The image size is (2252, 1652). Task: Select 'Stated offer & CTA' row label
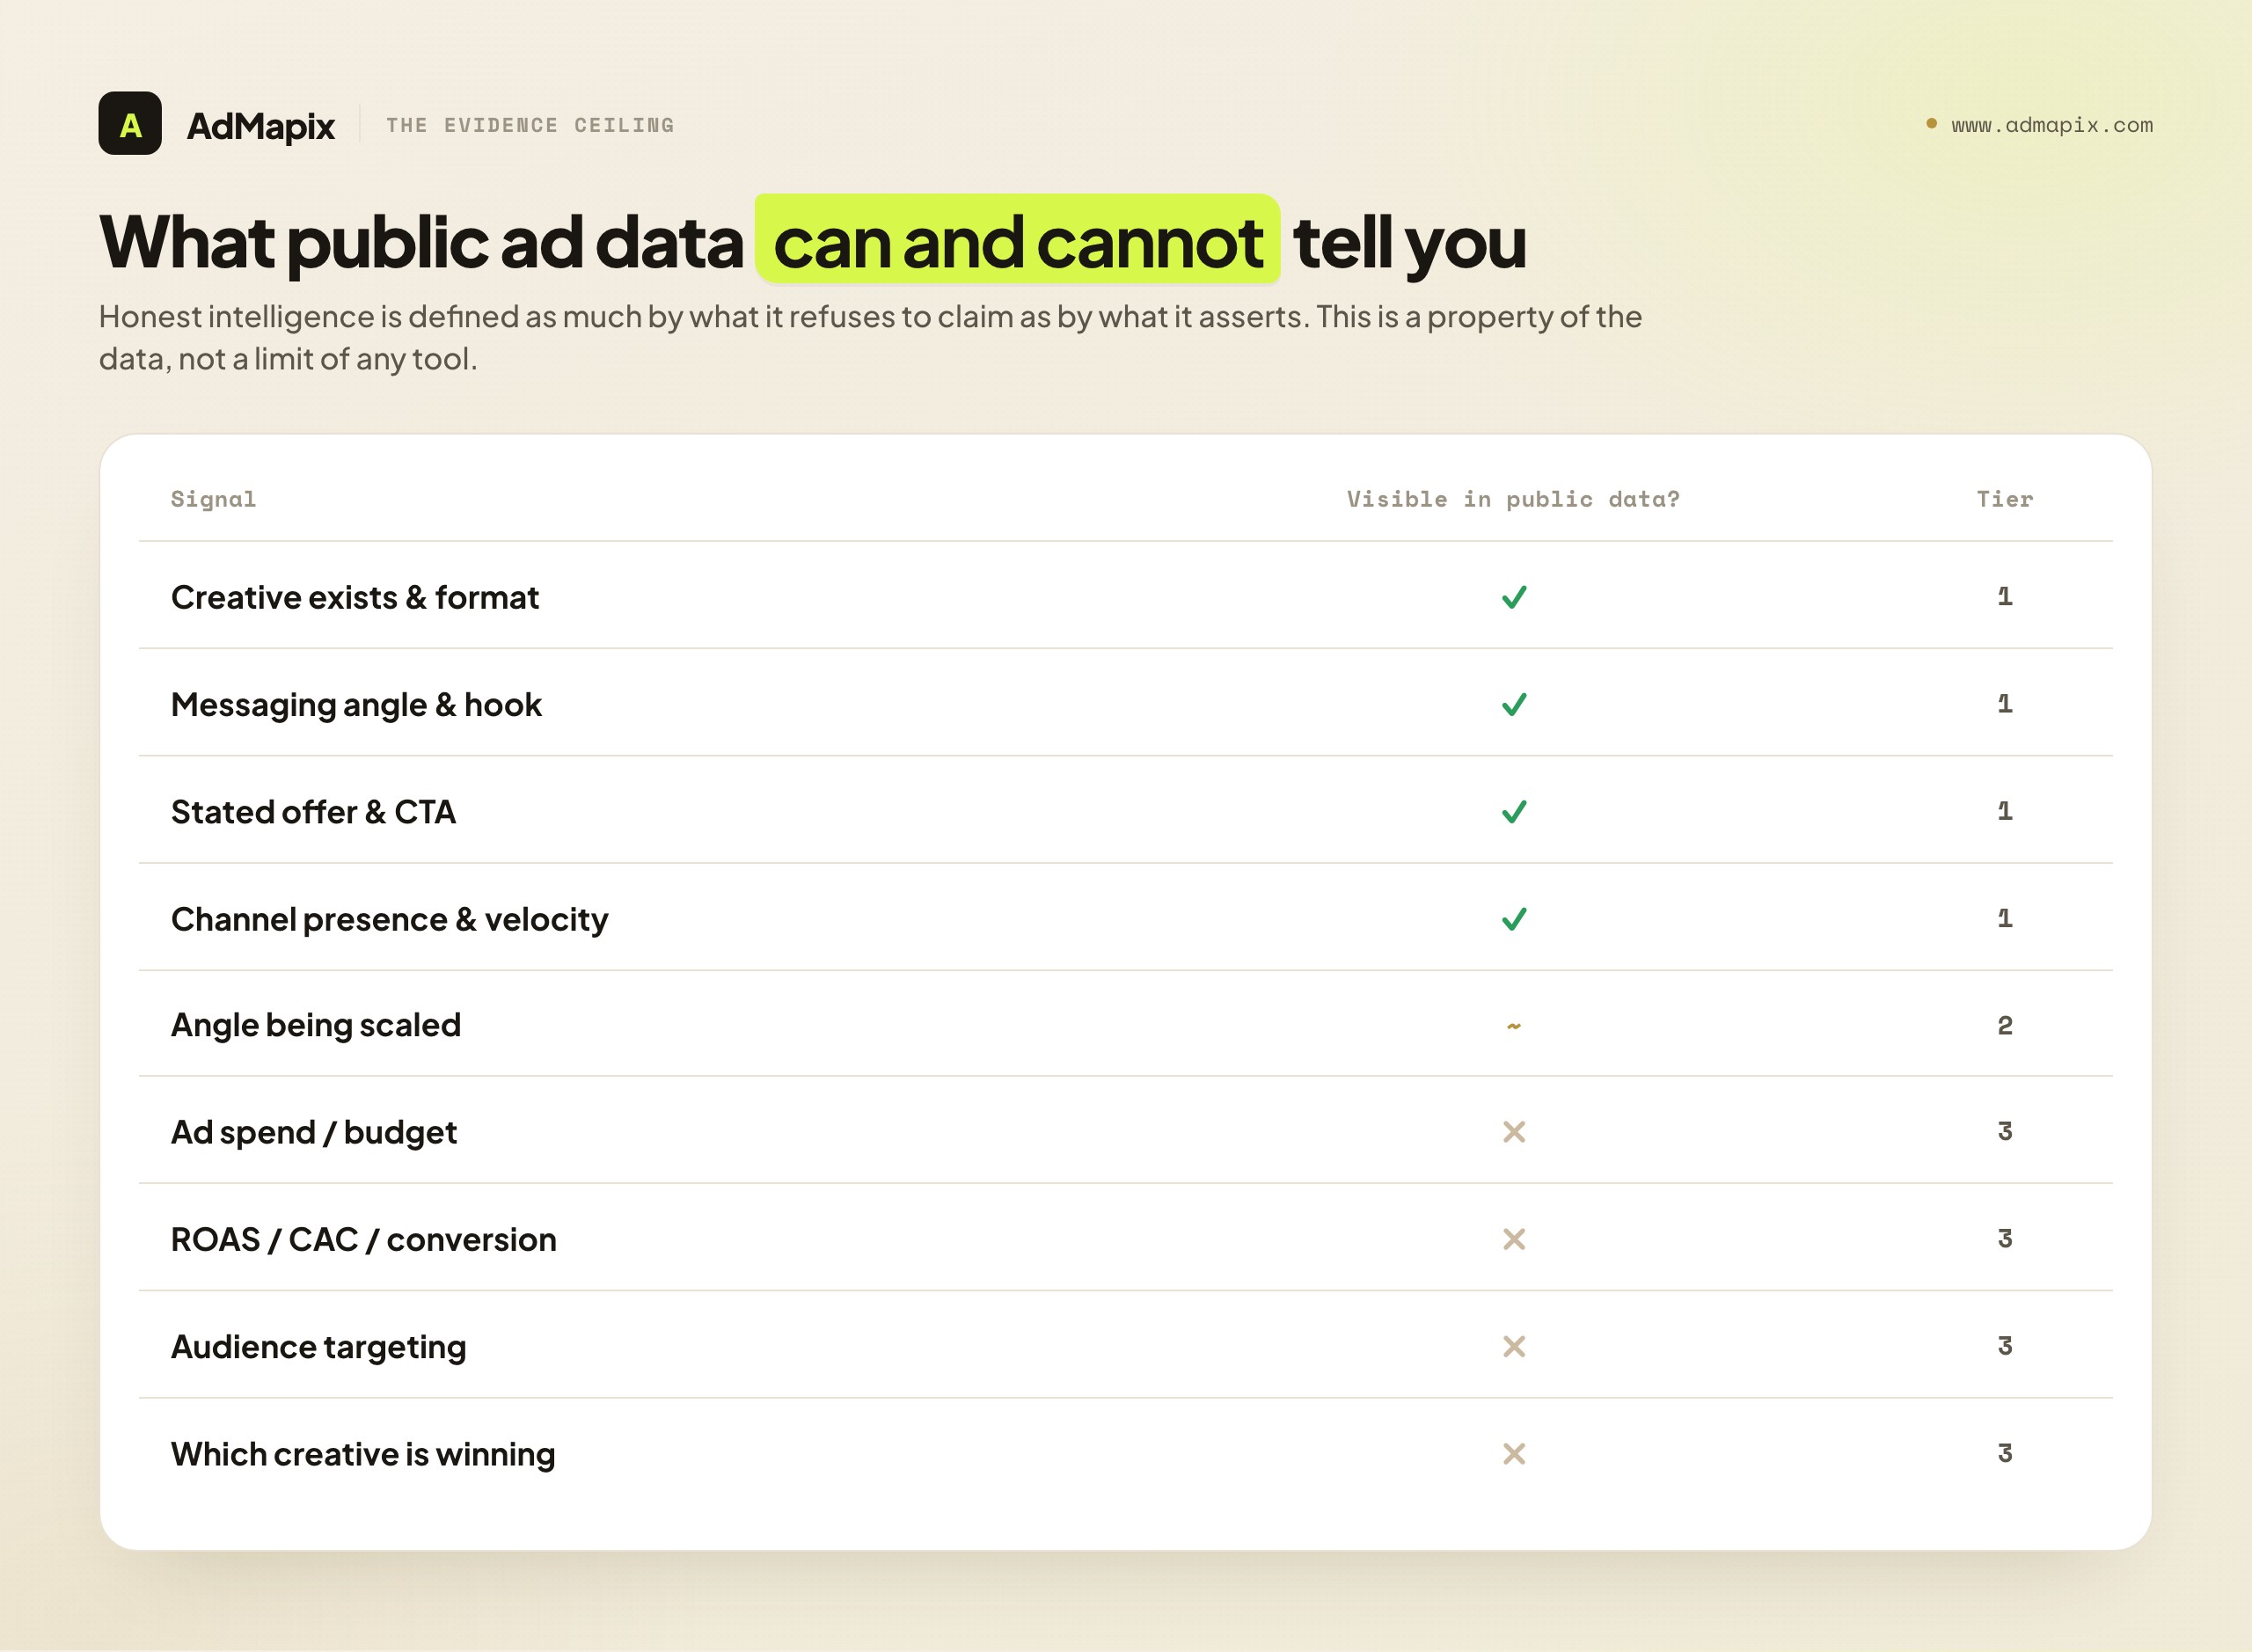313,811
